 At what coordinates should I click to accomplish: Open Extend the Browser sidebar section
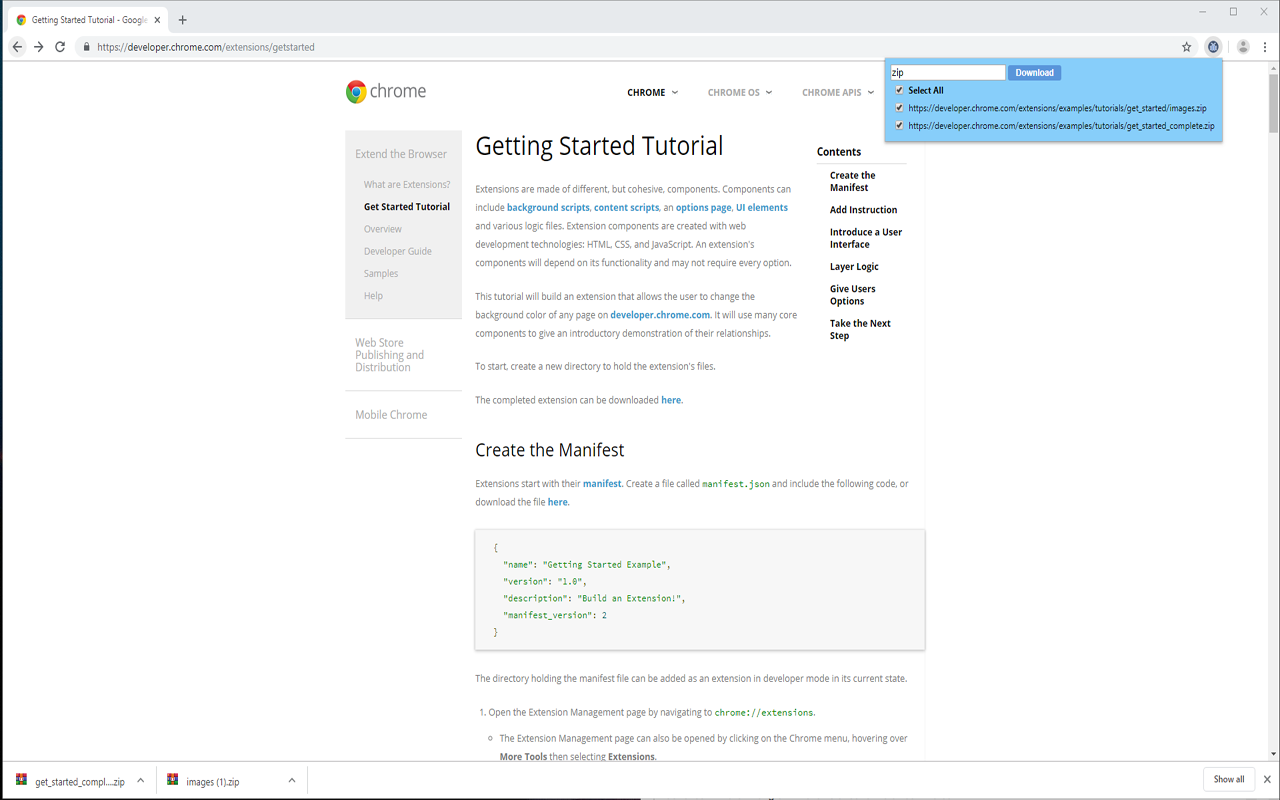[x=401, y=154]
